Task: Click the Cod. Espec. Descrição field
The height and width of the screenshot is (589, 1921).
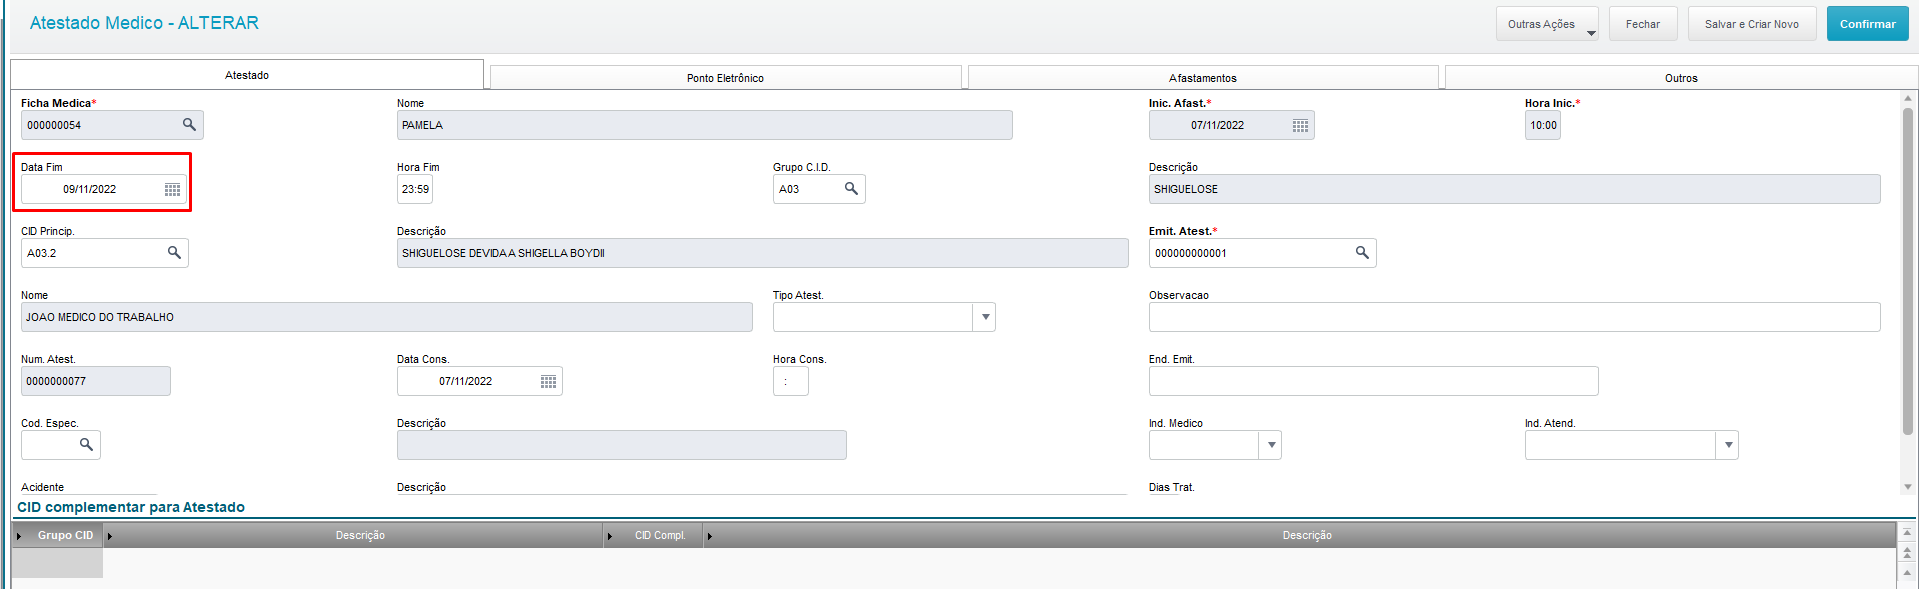Action: 621,445
